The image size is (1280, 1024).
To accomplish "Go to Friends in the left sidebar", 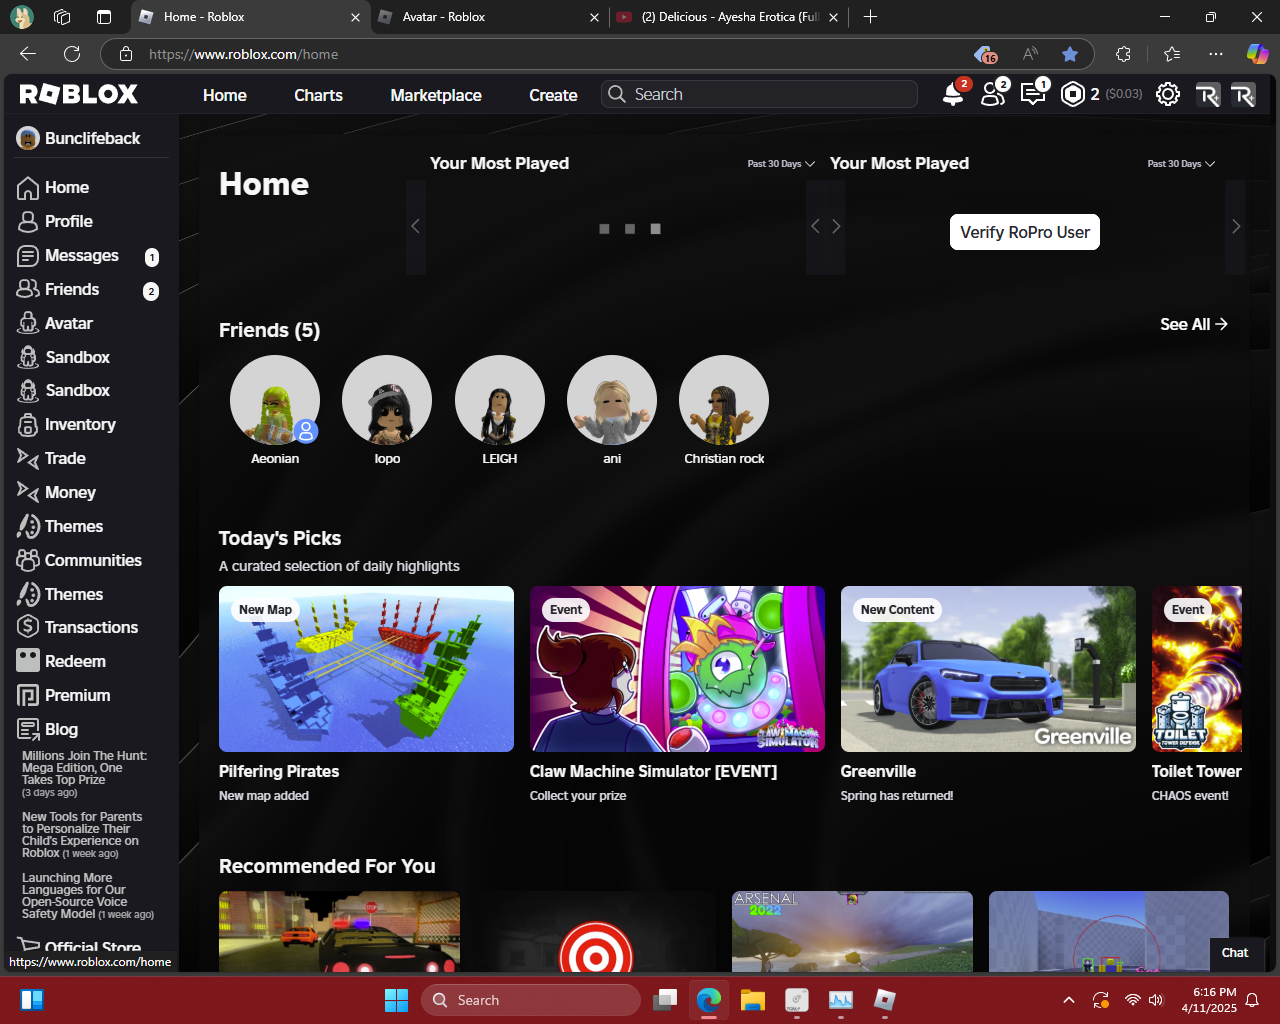I will (x=72, y=289).
